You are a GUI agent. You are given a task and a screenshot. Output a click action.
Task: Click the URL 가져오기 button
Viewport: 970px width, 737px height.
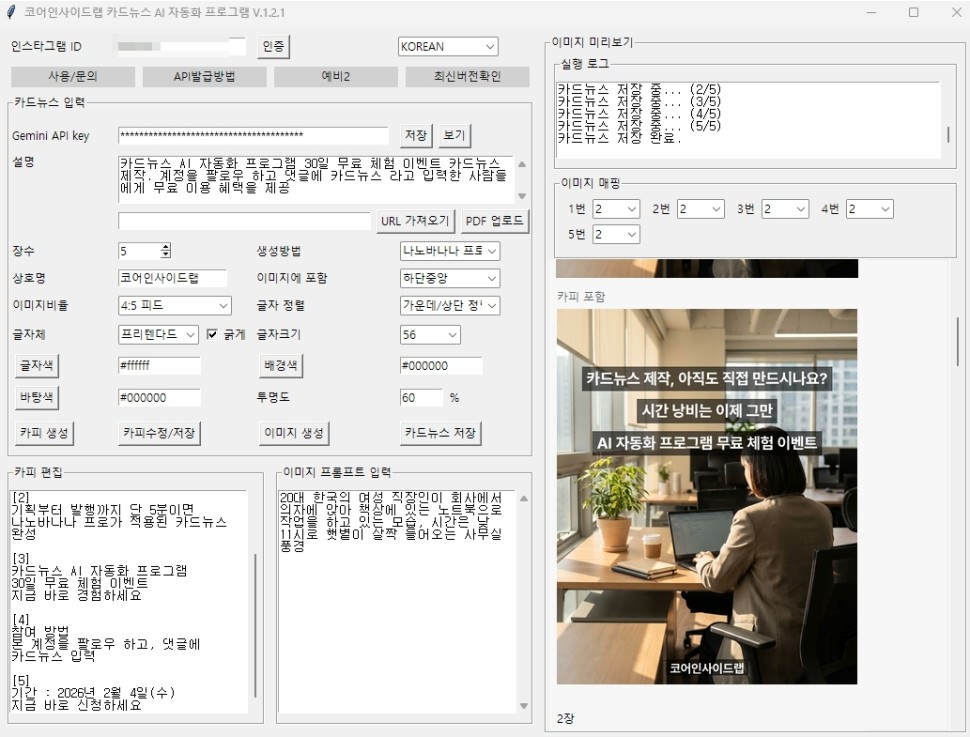pyautogui.click(x=415, y=221)
